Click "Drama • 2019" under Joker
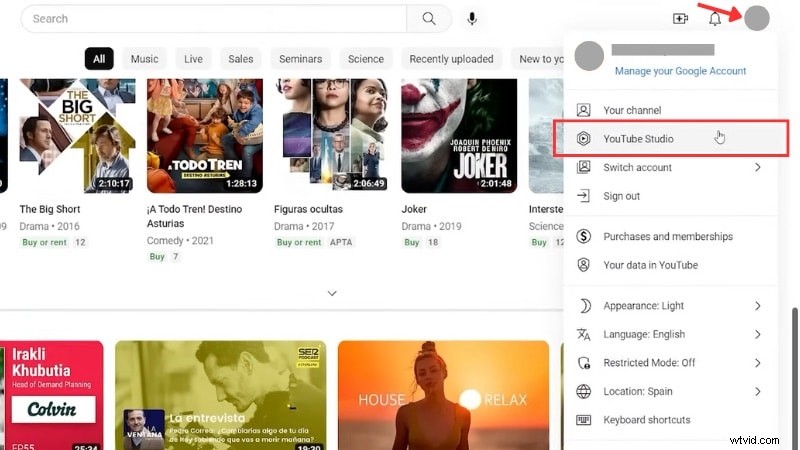Image resolution: width=800 pixels, height=450 pixels. (x=431, y=226)
